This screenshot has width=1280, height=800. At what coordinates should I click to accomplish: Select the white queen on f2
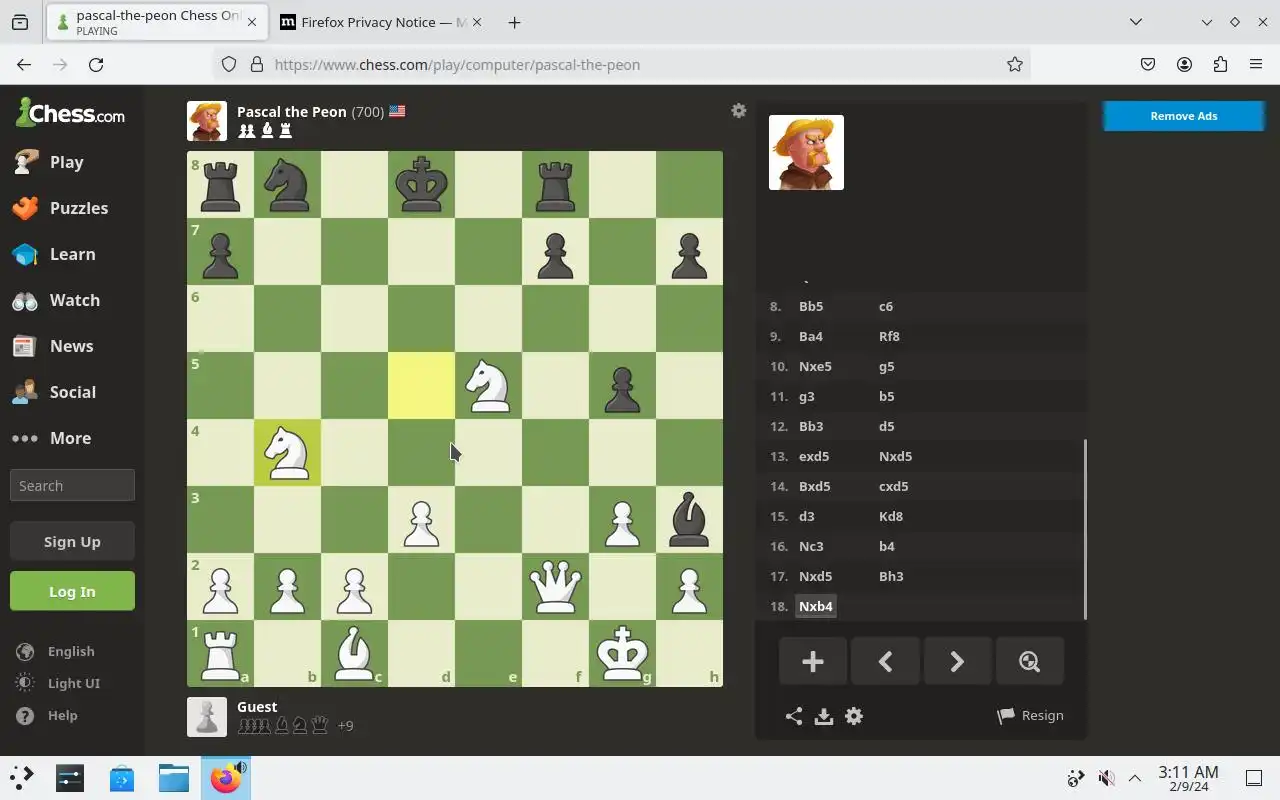pos(555,586)
